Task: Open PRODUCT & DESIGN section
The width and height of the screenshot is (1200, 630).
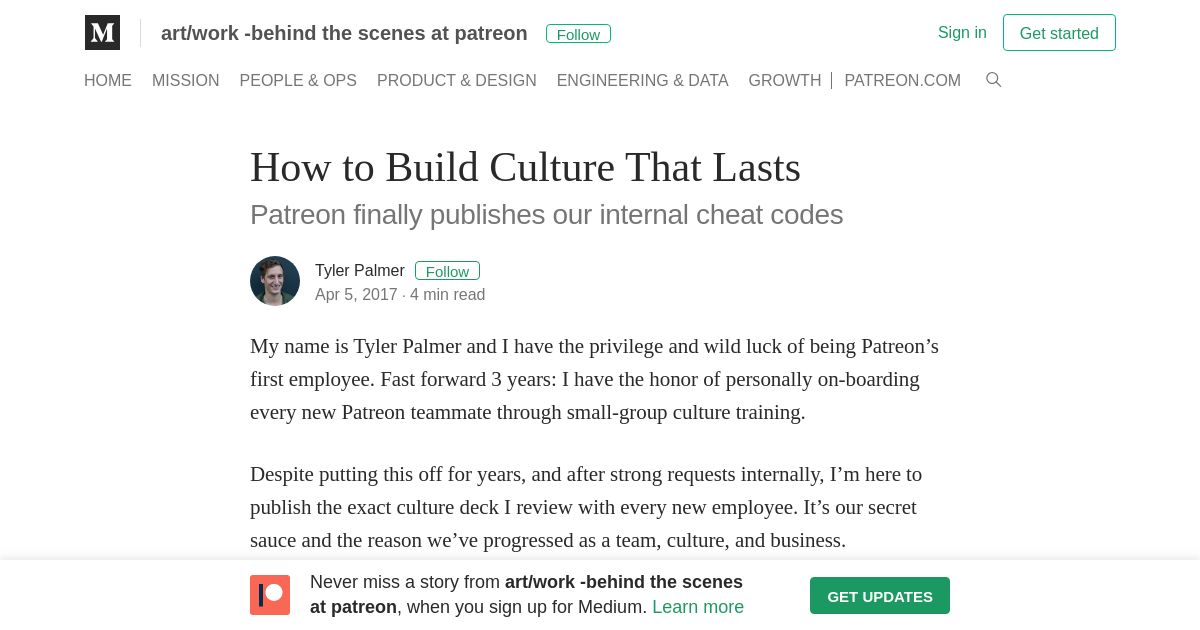Action: [x=457, y=81]
